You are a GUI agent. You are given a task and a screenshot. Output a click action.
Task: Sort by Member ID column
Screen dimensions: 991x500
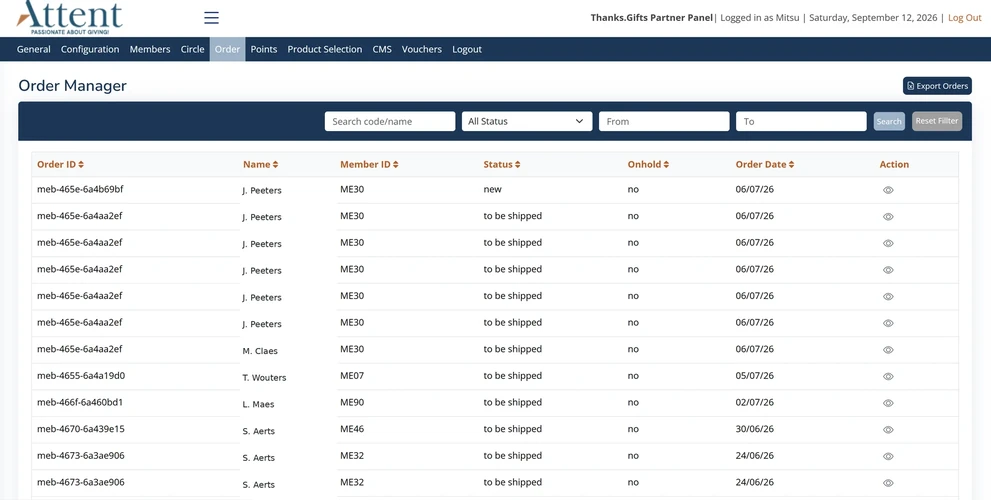point(369,164)
